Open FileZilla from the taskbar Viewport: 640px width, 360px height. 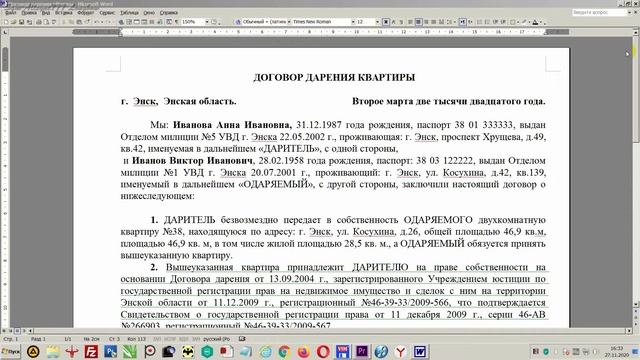91,351
